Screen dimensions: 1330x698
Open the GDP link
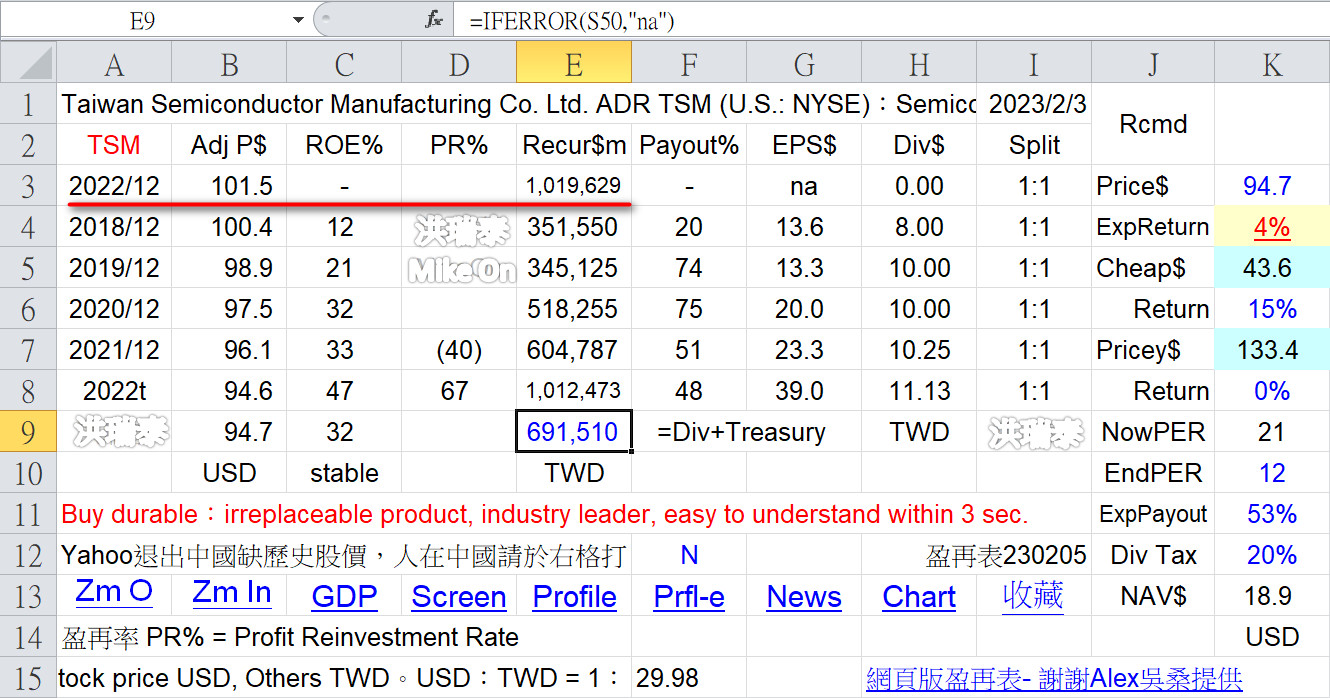(344, 597)
